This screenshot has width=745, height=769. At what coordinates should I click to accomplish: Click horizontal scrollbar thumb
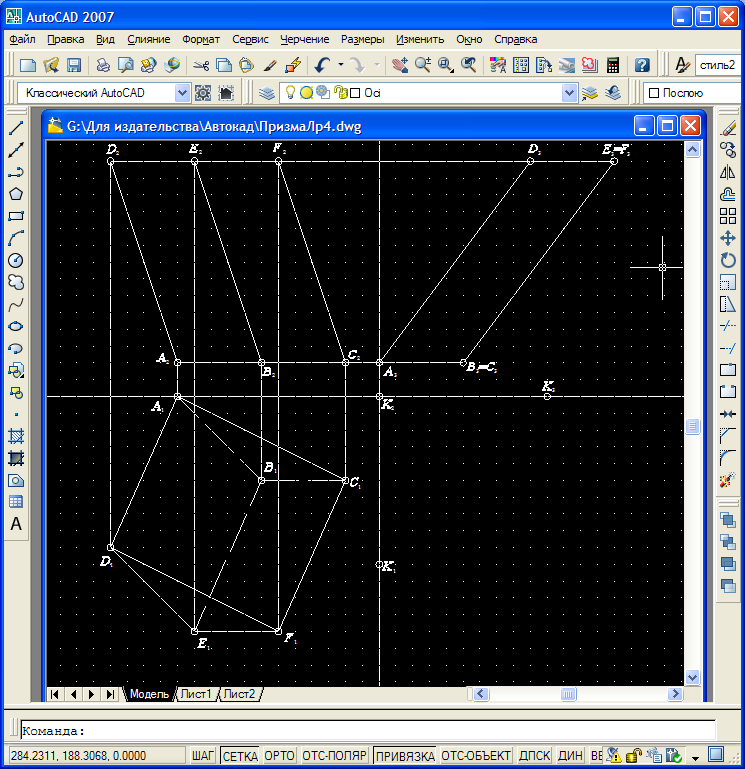click(x=568, y=694)
